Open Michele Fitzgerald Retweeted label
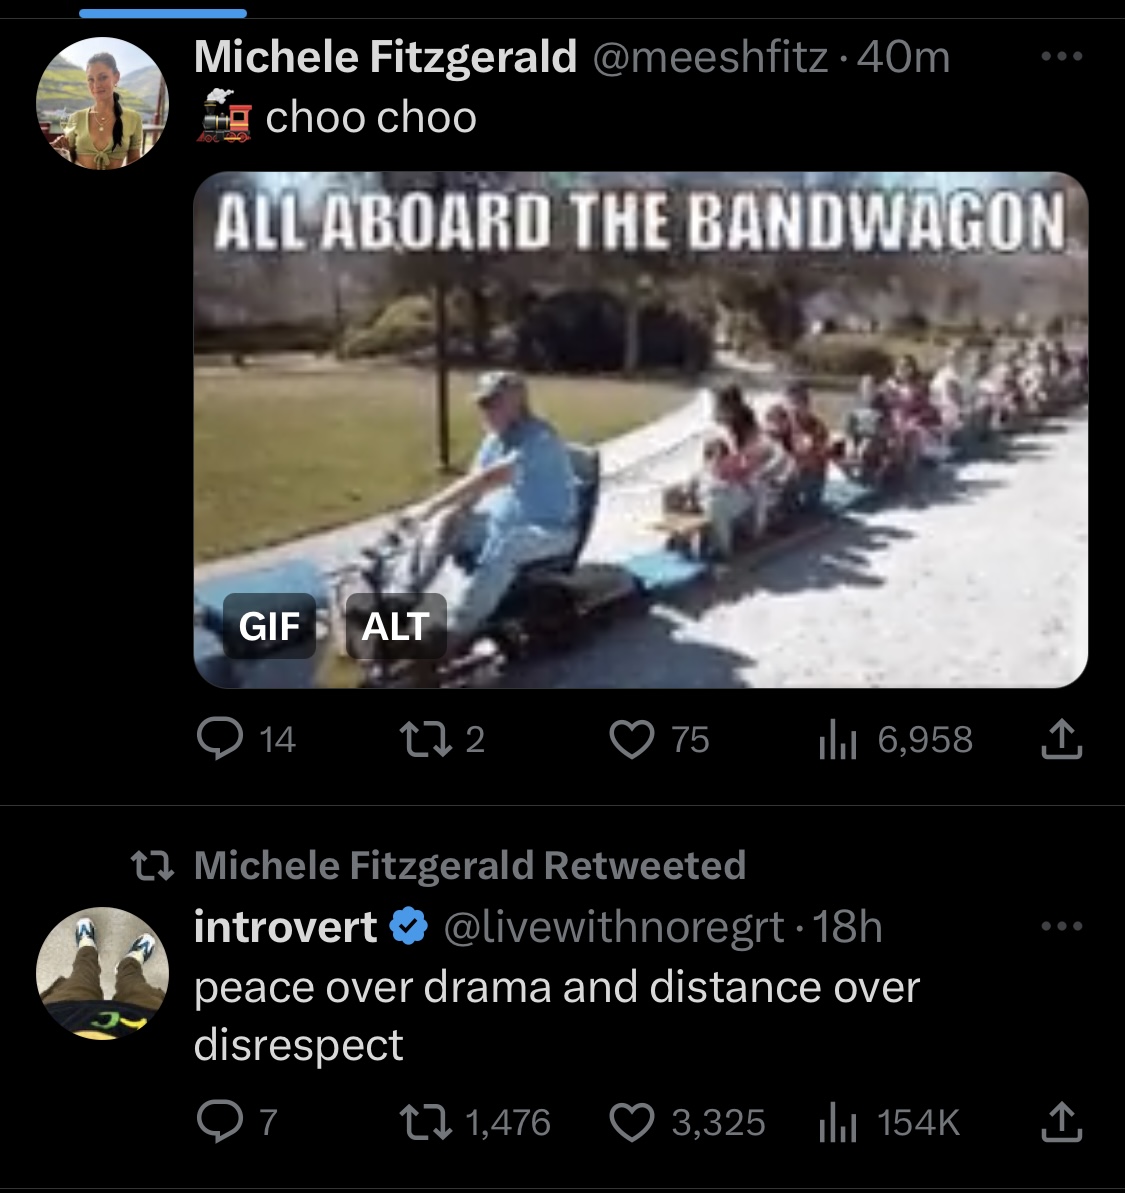1125x1193 pixels. (x=469, y=865)
